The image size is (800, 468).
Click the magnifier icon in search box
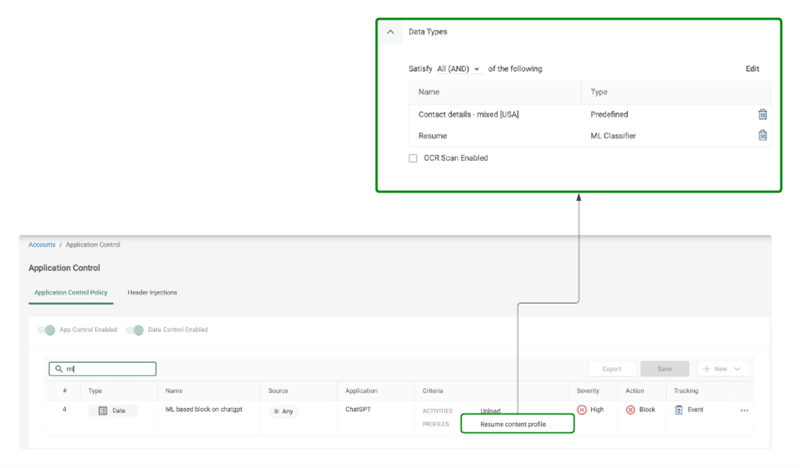tap(59, 368)
